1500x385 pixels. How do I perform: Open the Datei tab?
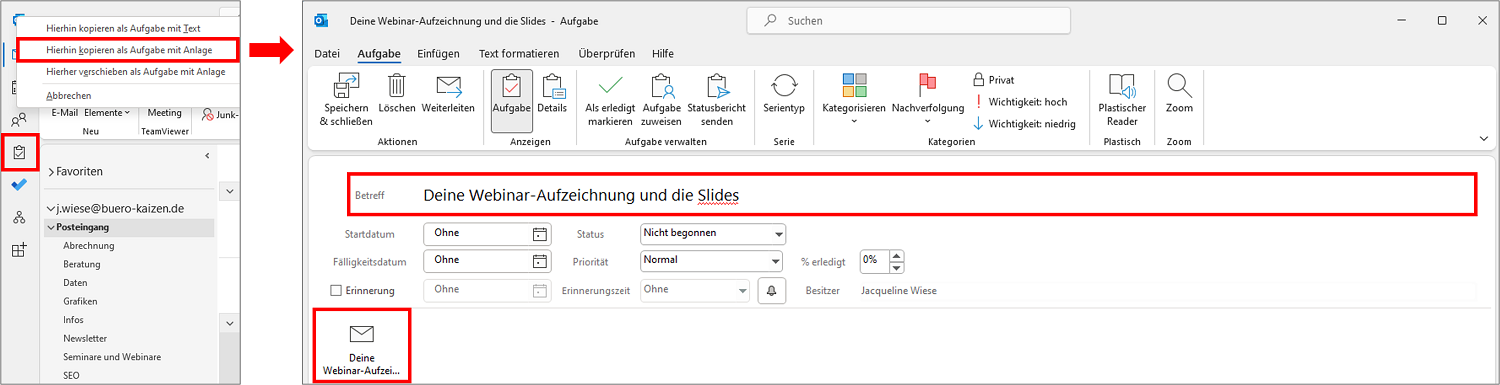[x=327, y=53]
